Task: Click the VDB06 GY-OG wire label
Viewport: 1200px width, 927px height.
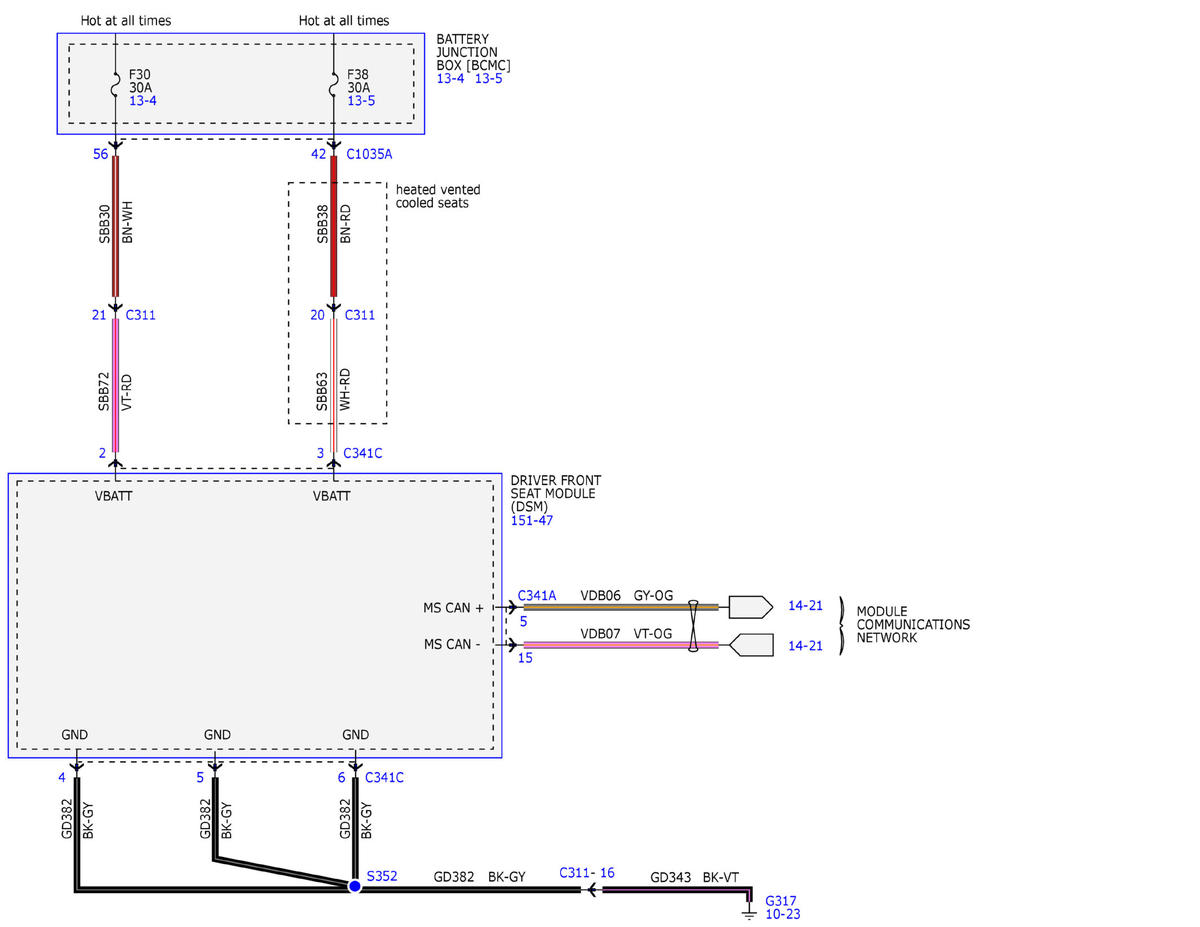Action: (627, 595)
